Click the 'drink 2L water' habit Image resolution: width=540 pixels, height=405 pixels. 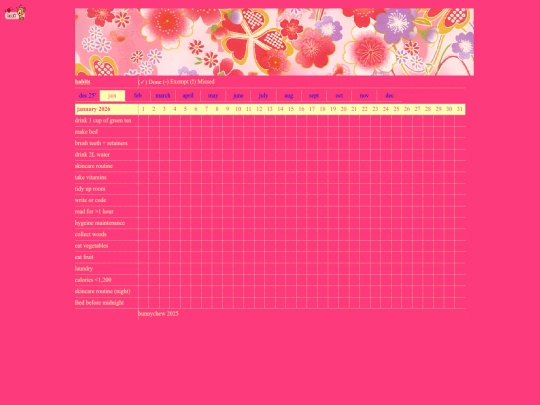coord(92,155)
